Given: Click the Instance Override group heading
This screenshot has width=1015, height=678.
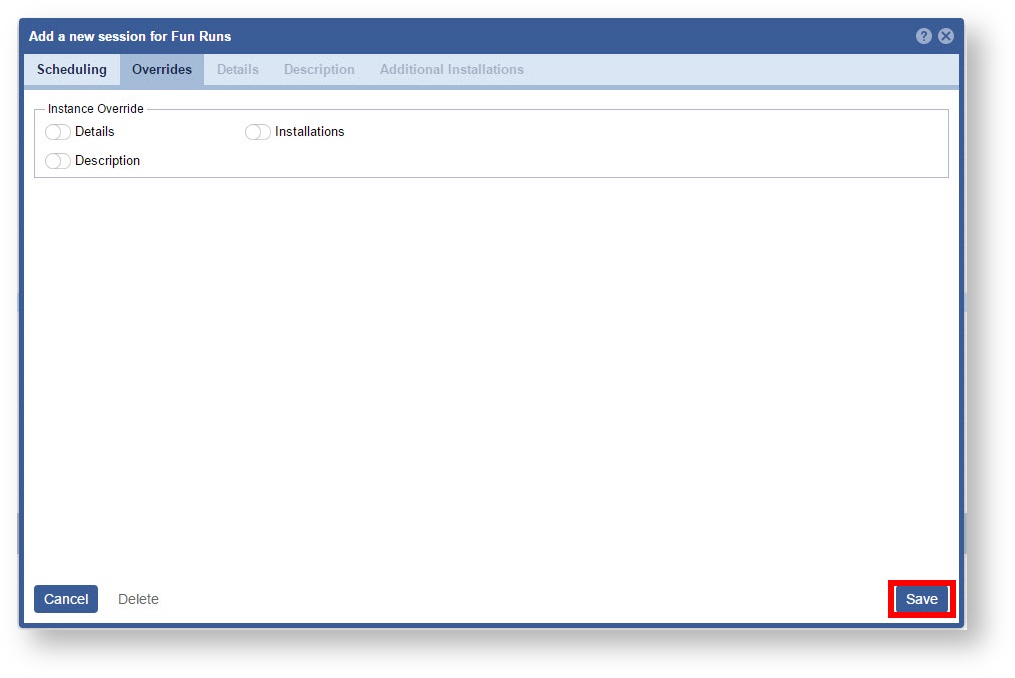Looking at the screenshot, I should pos(96,109).
